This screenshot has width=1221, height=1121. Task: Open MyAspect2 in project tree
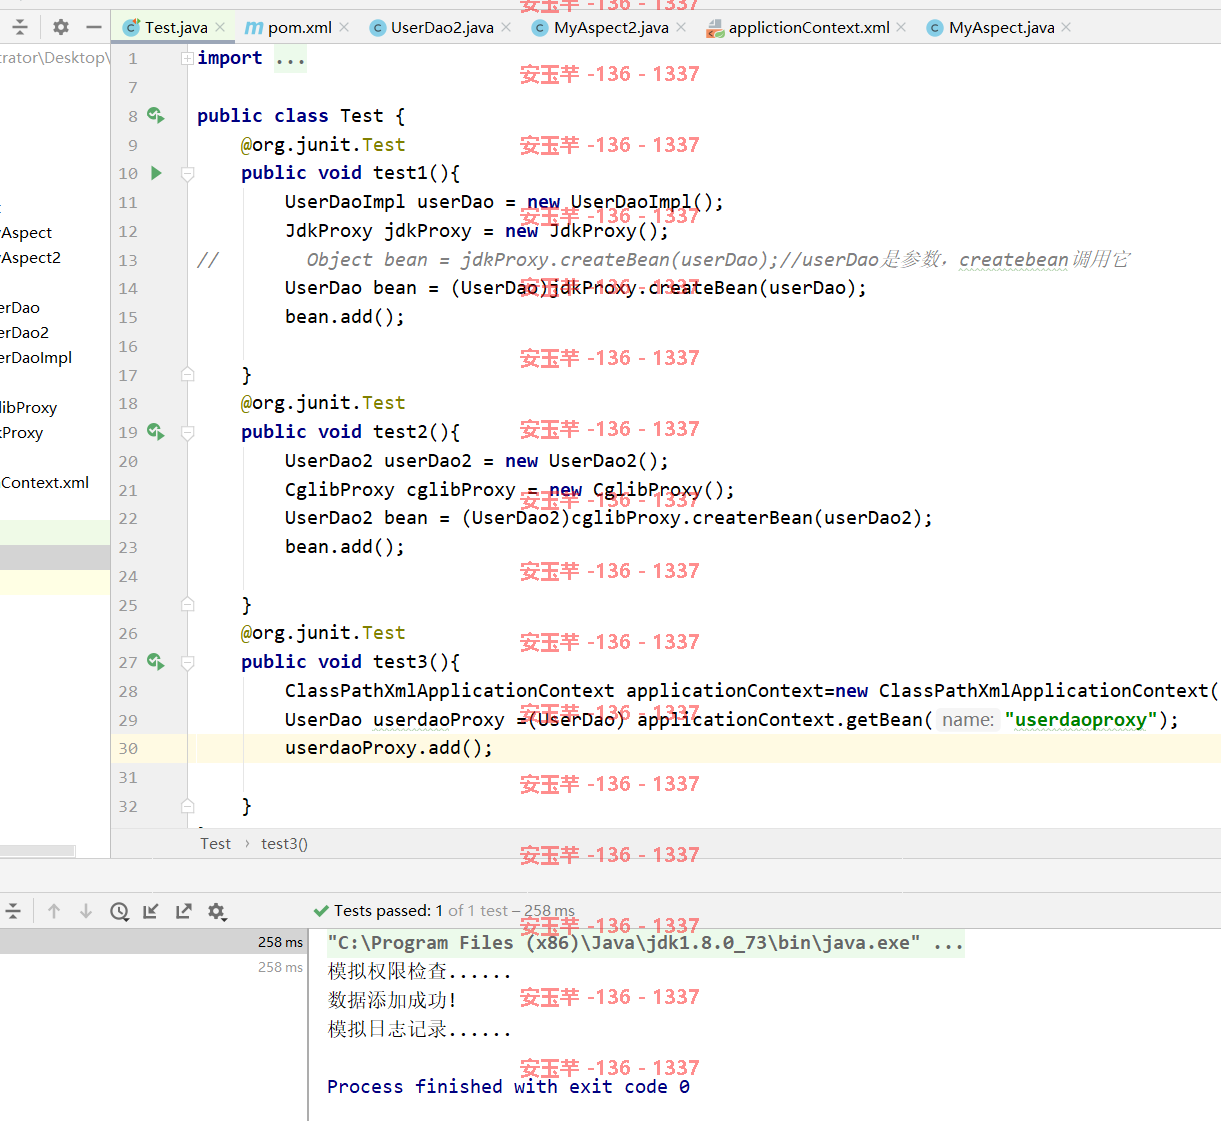[30, 257]
